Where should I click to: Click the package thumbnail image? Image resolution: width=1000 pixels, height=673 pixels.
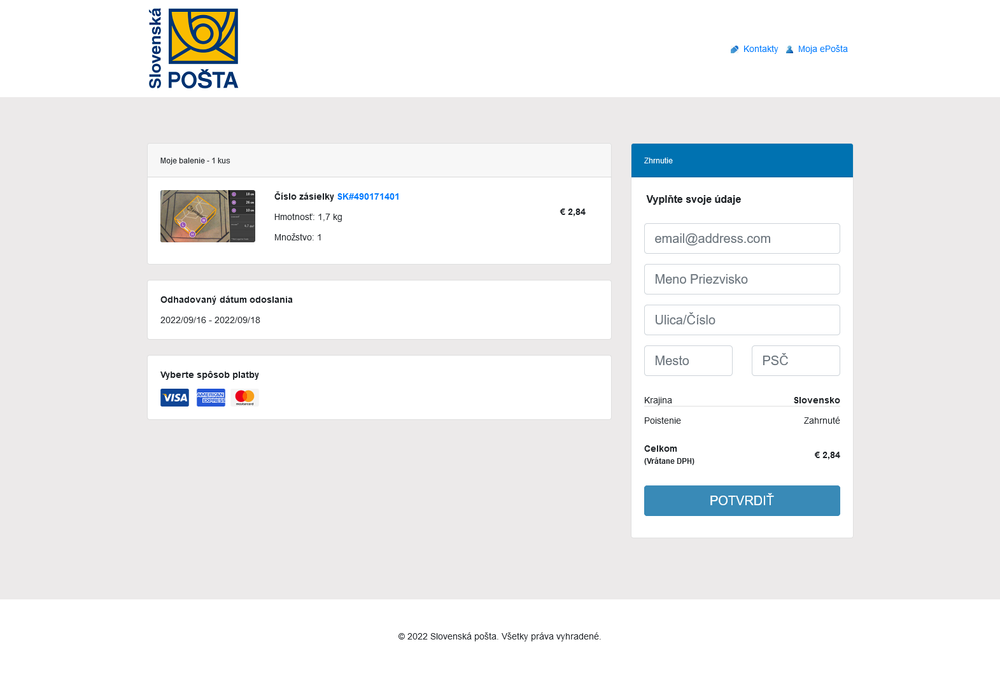click(207, 216)
